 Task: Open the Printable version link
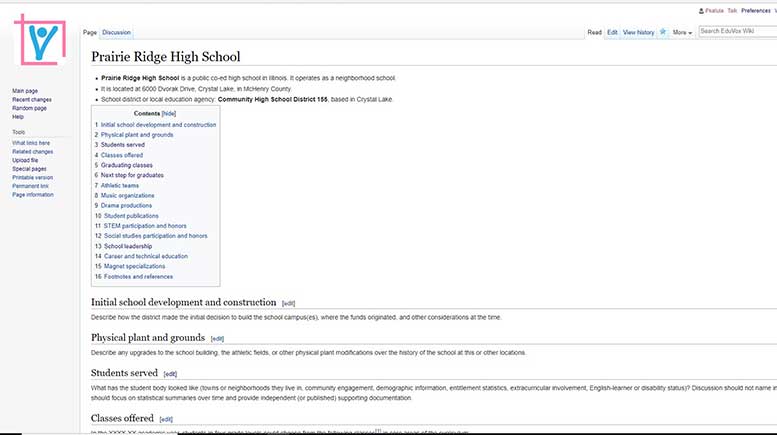click(33, 177)
